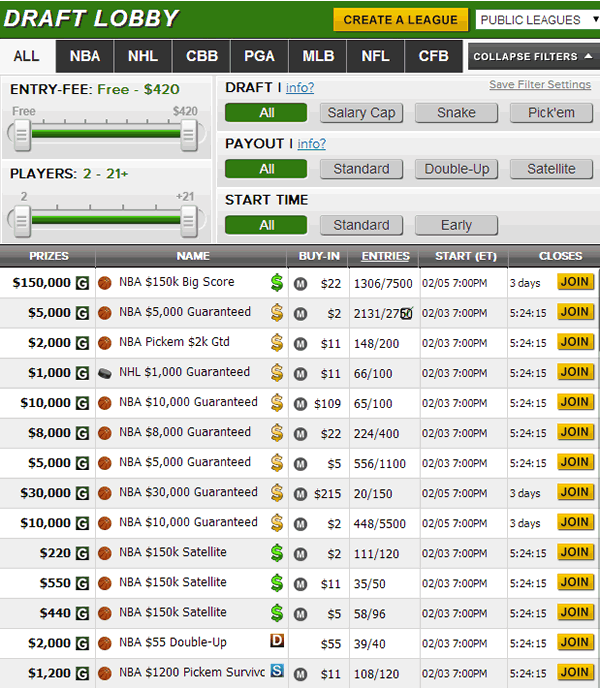Switch to the PGA tab
This screenshot has width=600, height=688.
tap(259, 56)
